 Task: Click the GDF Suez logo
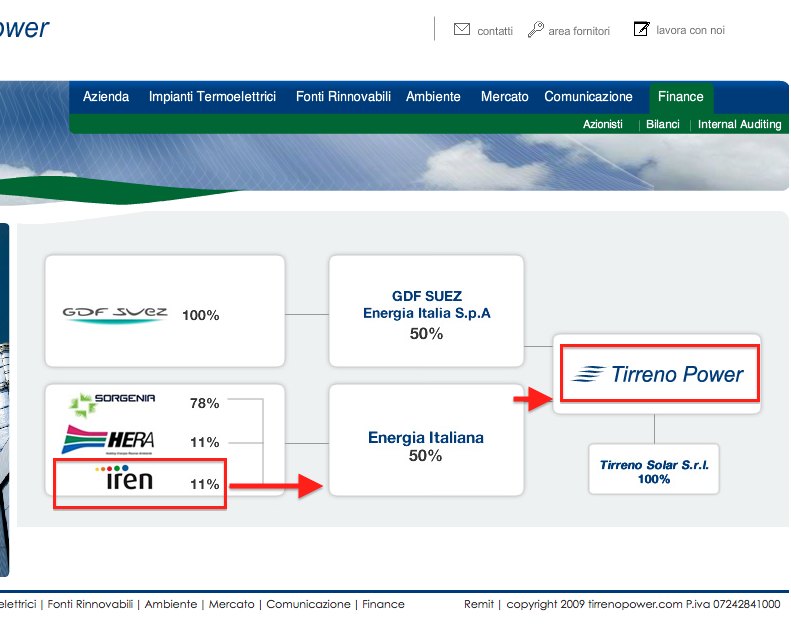coord(115,314)
